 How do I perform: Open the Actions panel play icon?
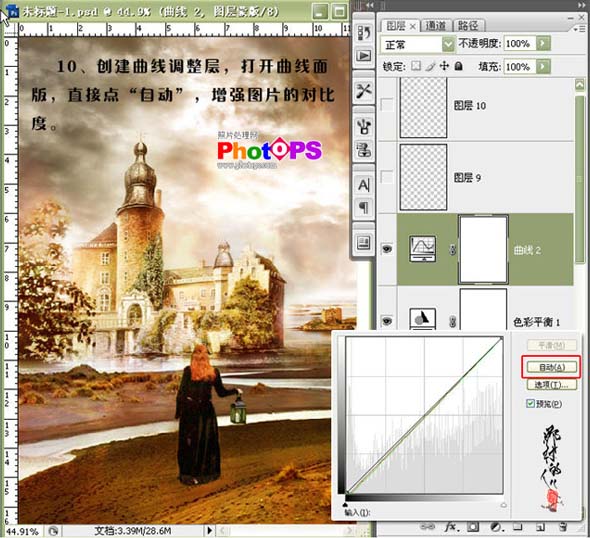(363, 56)
